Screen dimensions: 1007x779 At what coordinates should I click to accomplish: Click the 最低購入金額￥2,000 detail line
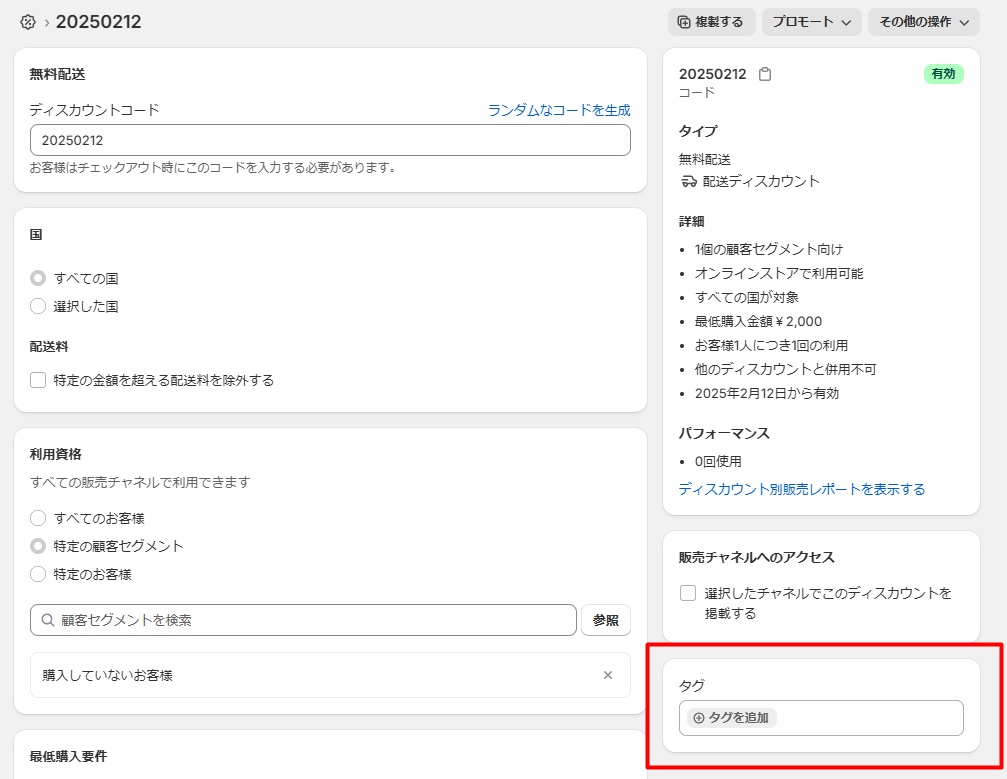click(758, 321)
